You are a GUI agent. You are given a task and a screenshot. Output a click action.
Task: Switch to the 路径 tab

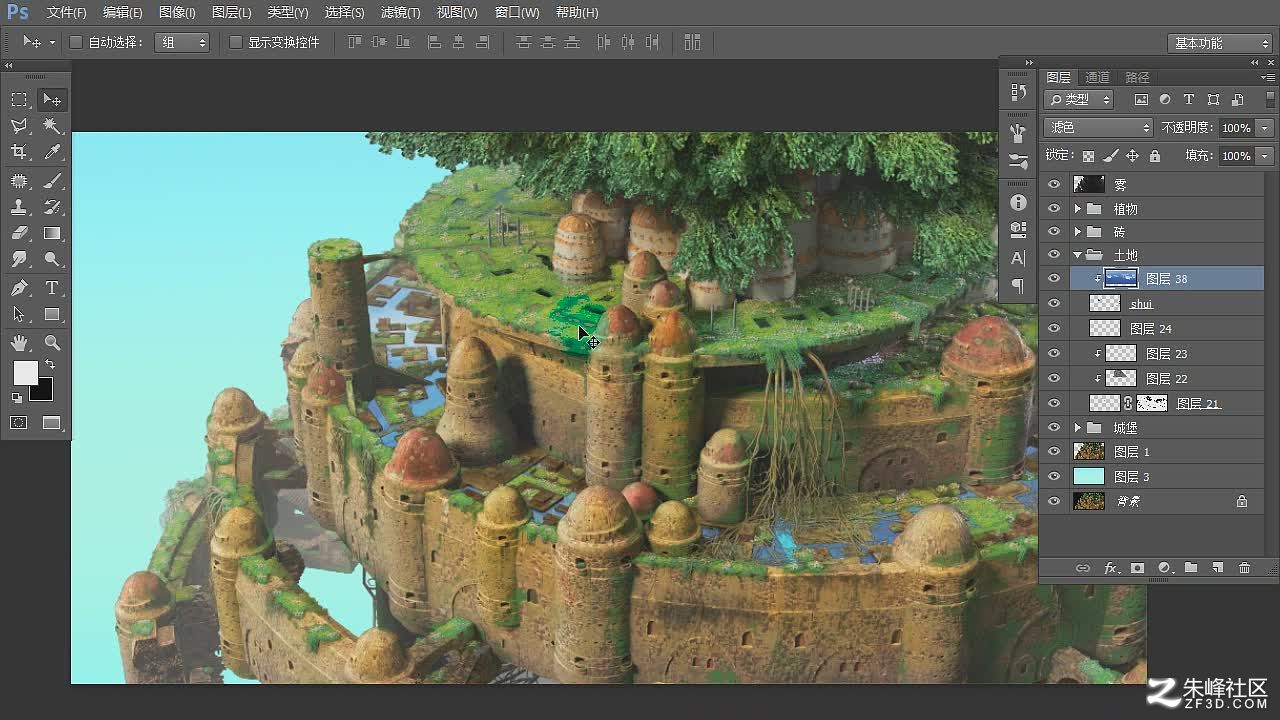(1137, 77)
